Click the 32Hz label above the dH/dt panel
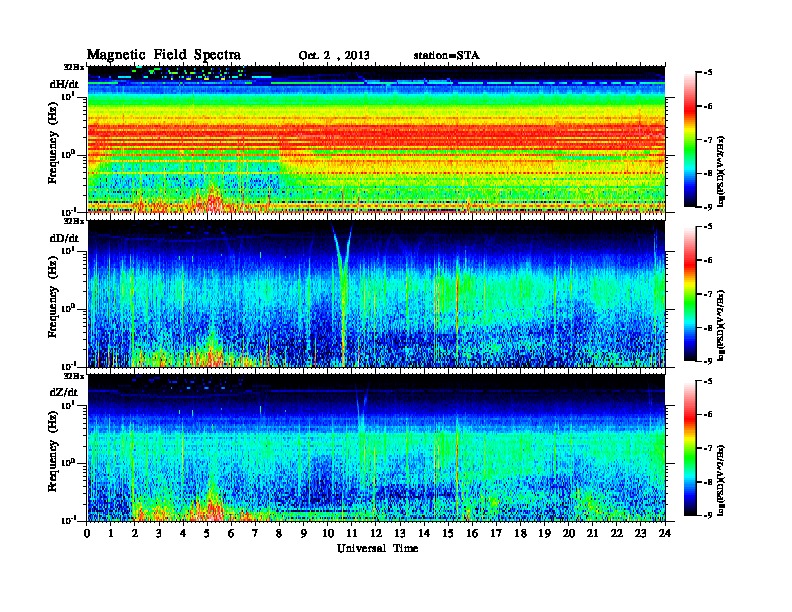The height and width of the screenshot is (612, 792). point(74,67)
